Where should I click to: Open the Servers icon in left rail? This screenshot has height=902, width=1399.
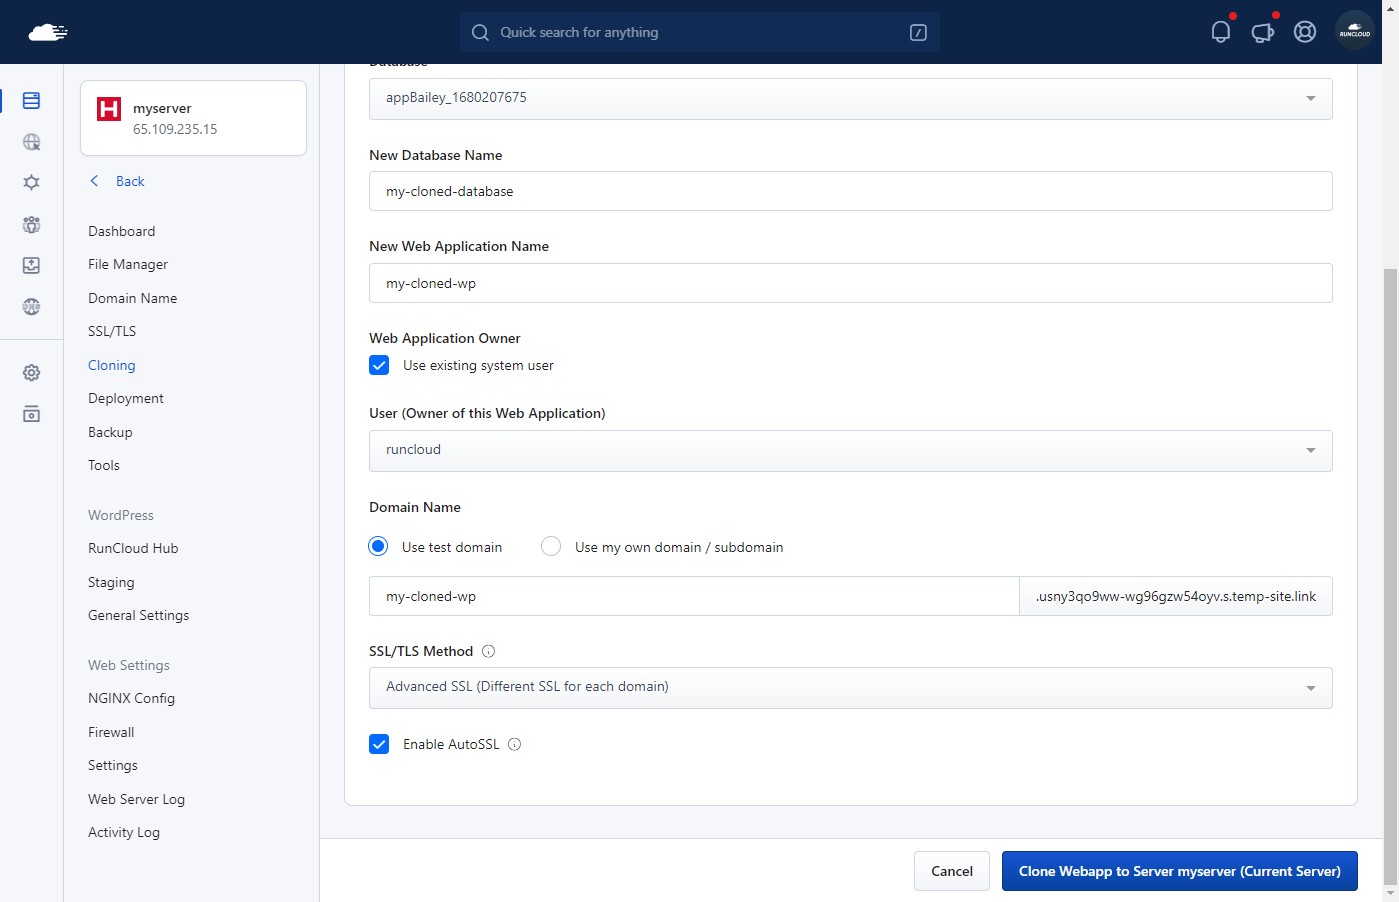tap(31, 101)
